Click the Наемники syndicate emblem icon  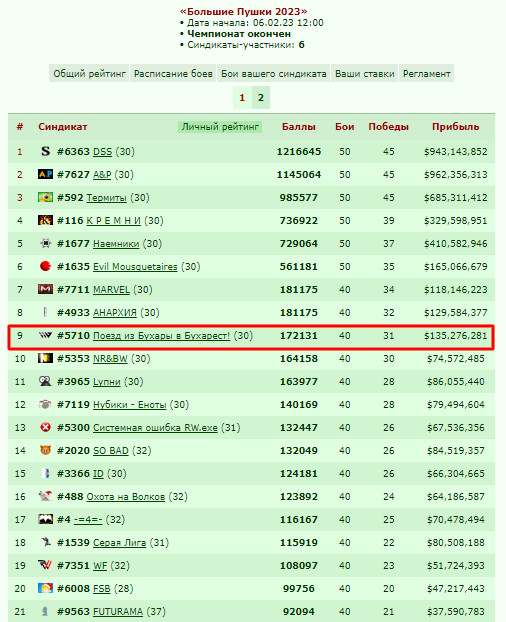[46, 243]
